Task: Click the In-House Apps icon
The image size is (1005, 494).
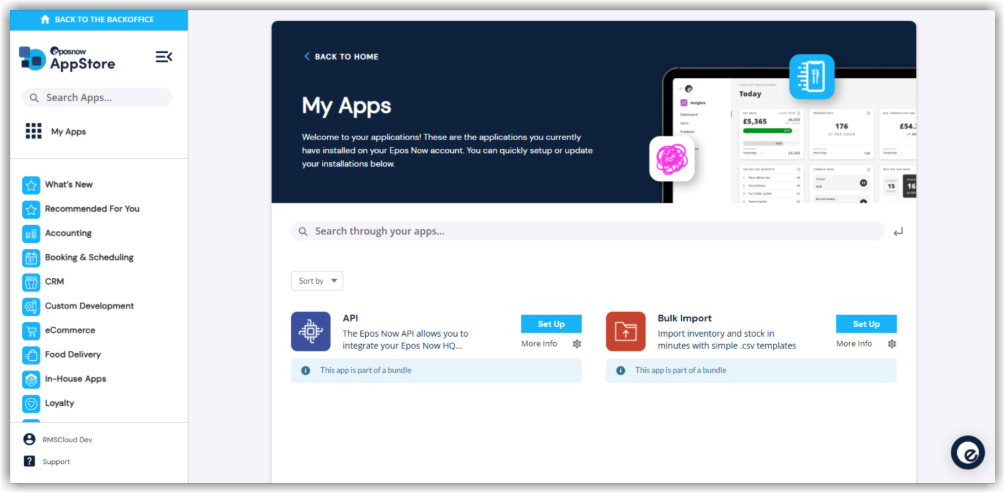Action: 31,380
